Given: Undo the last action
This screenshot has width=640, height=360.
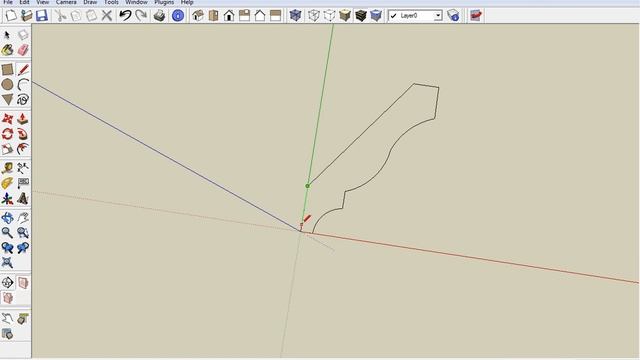Looking at the screenshot, I should pos(125,16).
